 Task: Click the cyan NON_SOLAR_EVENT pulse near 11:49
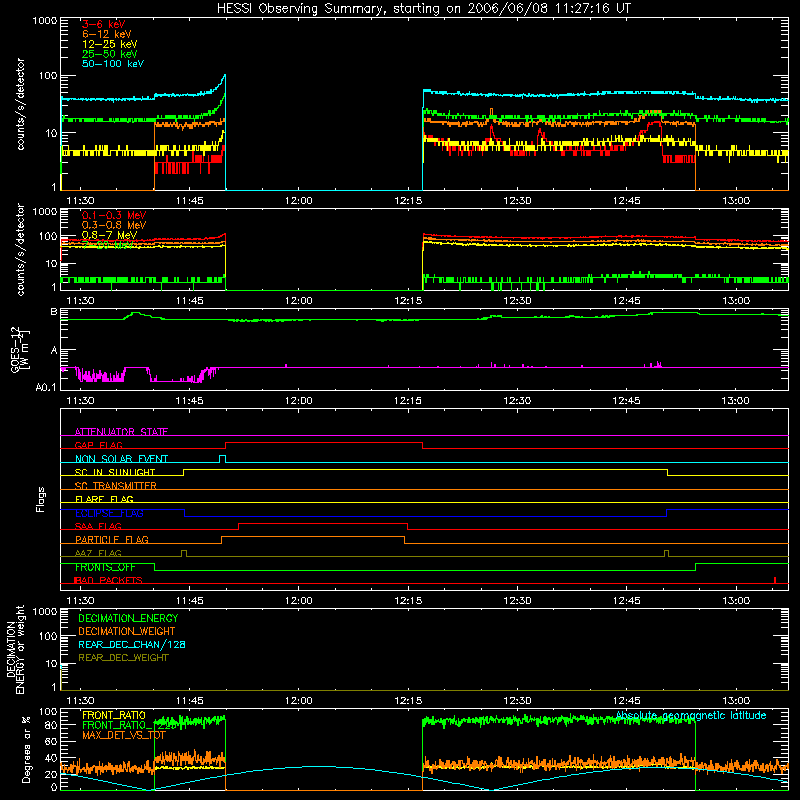pyautogui.click(x=222, y=459)
